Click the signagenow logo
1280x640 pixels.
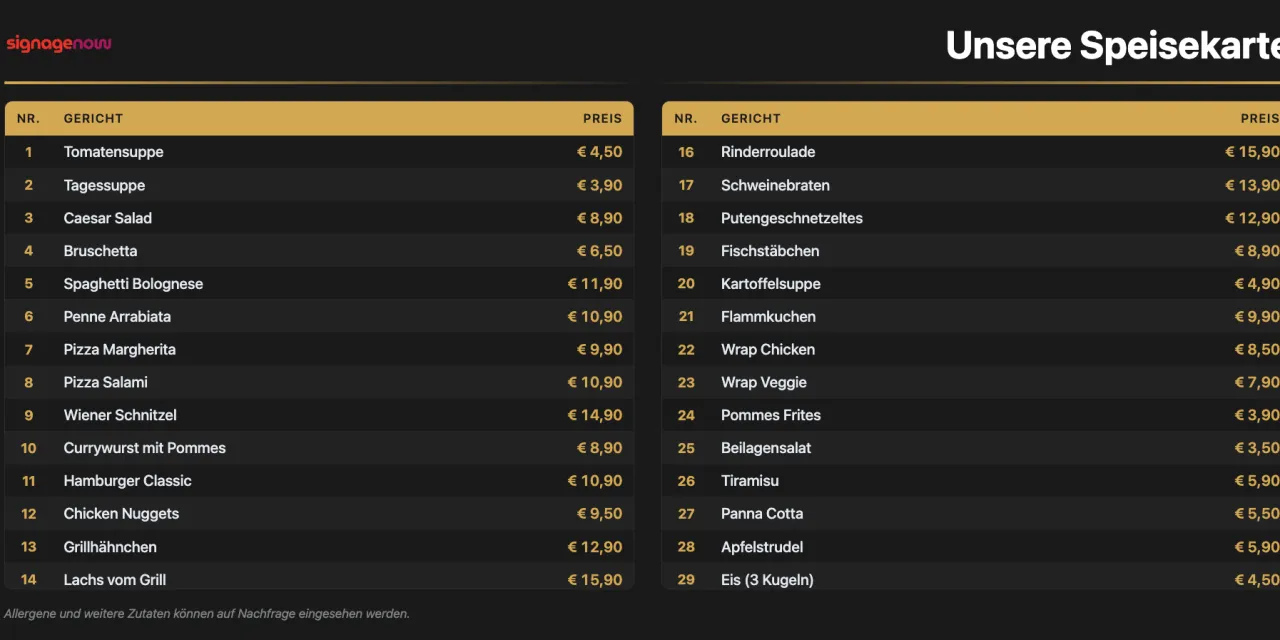pyautogui.click(x=59, y=44)
